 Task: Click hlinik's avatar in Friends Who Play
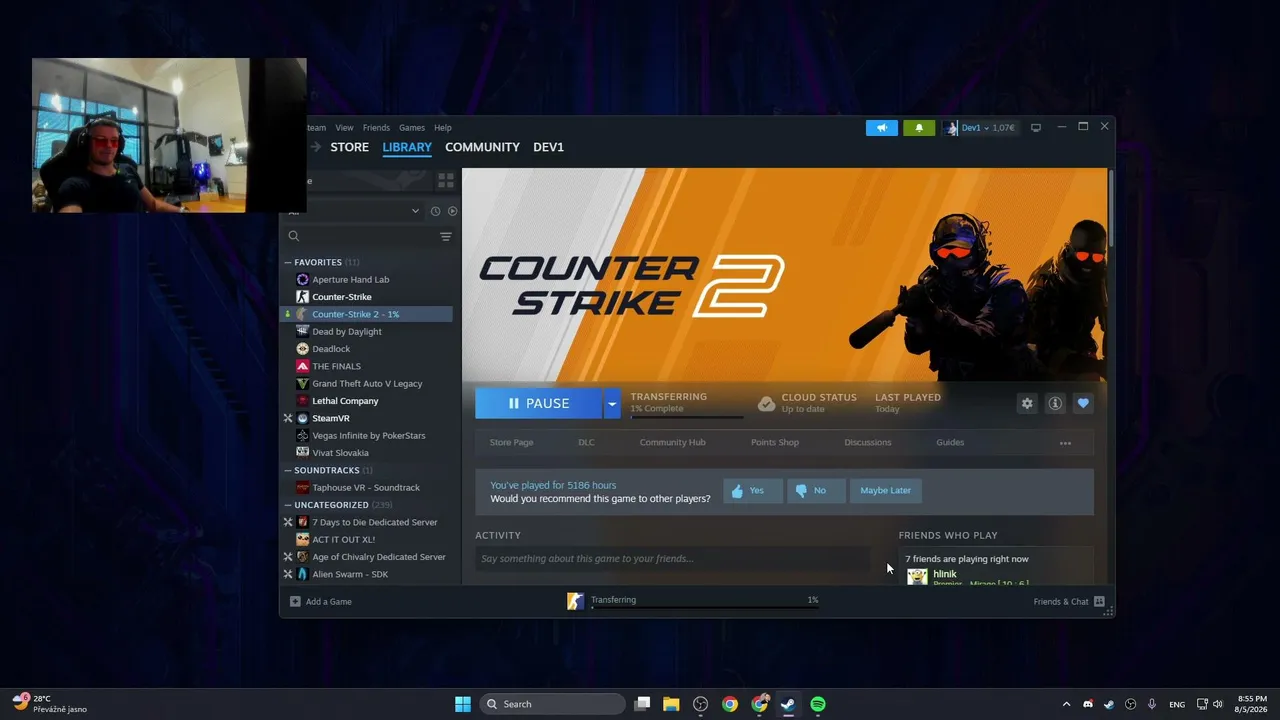click(917, 577)
